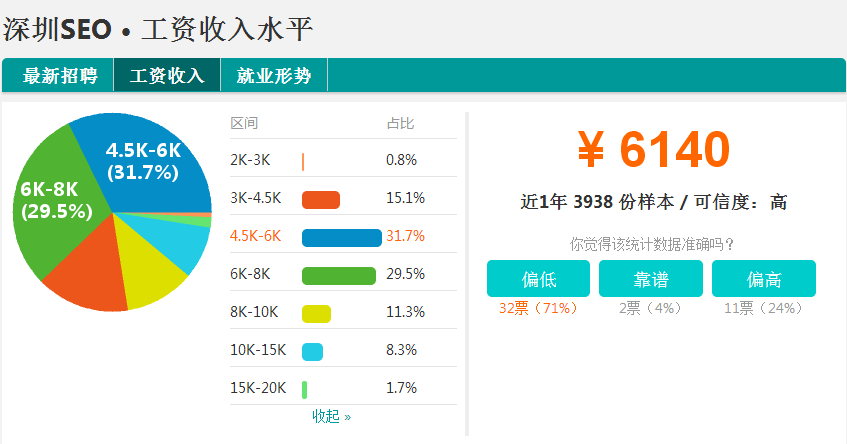The width and height of the screenshot is (847, 444).
Task: Select the green 6K-8K bar
Action: coord(339,275)
